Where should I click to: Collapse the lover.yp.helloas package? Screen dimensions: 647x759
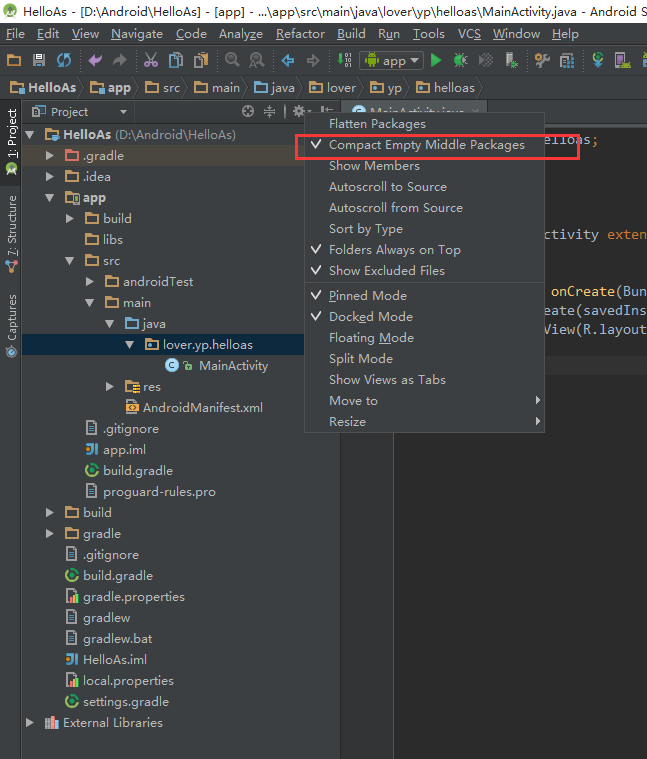pyautogui.click(x=129, y=345)
